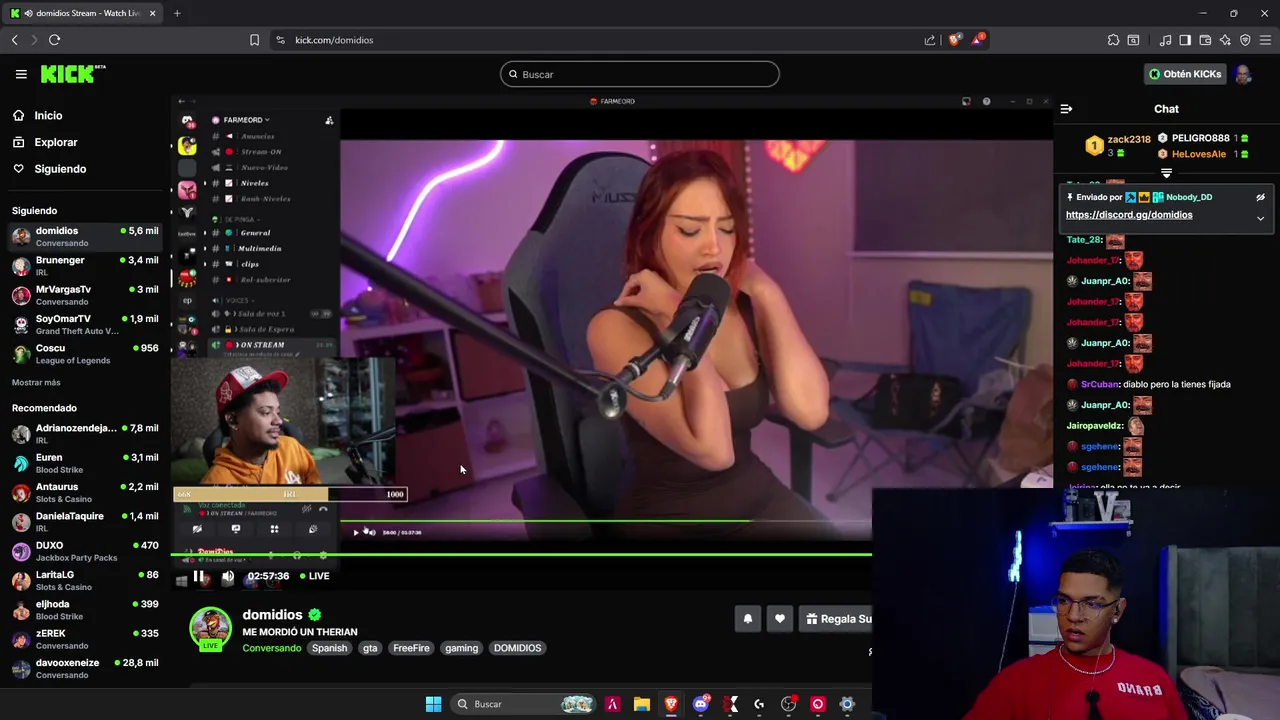Click the domidios streamer avatar

210,628
